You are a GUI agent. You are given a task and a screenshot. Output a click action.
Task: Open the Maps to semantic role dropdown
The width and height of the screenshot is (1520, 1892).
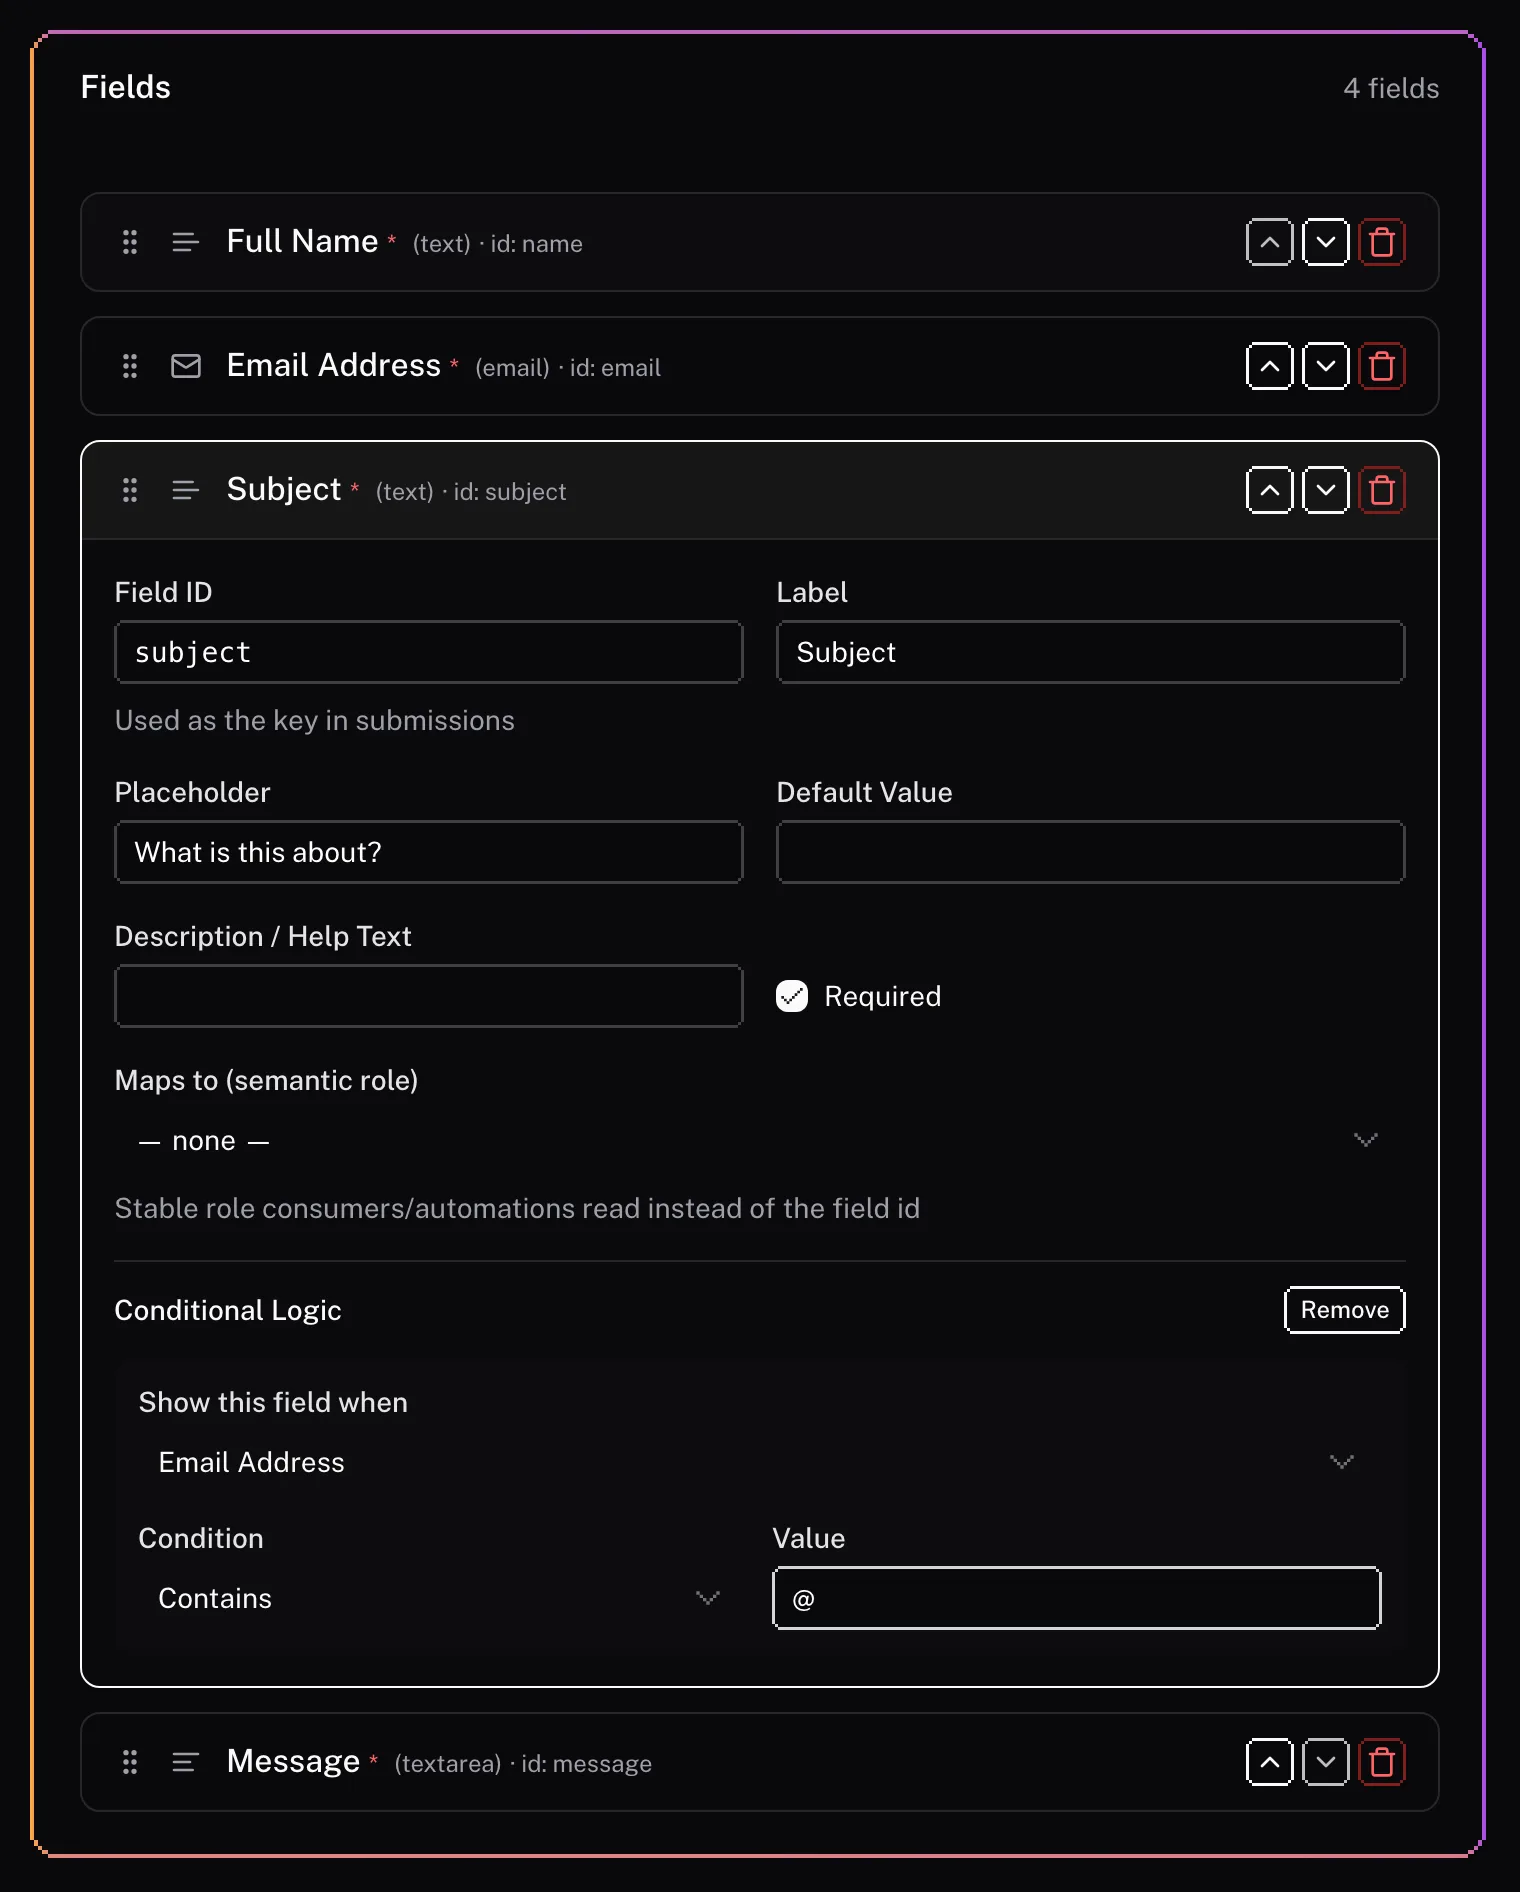tap(760, 1140)
